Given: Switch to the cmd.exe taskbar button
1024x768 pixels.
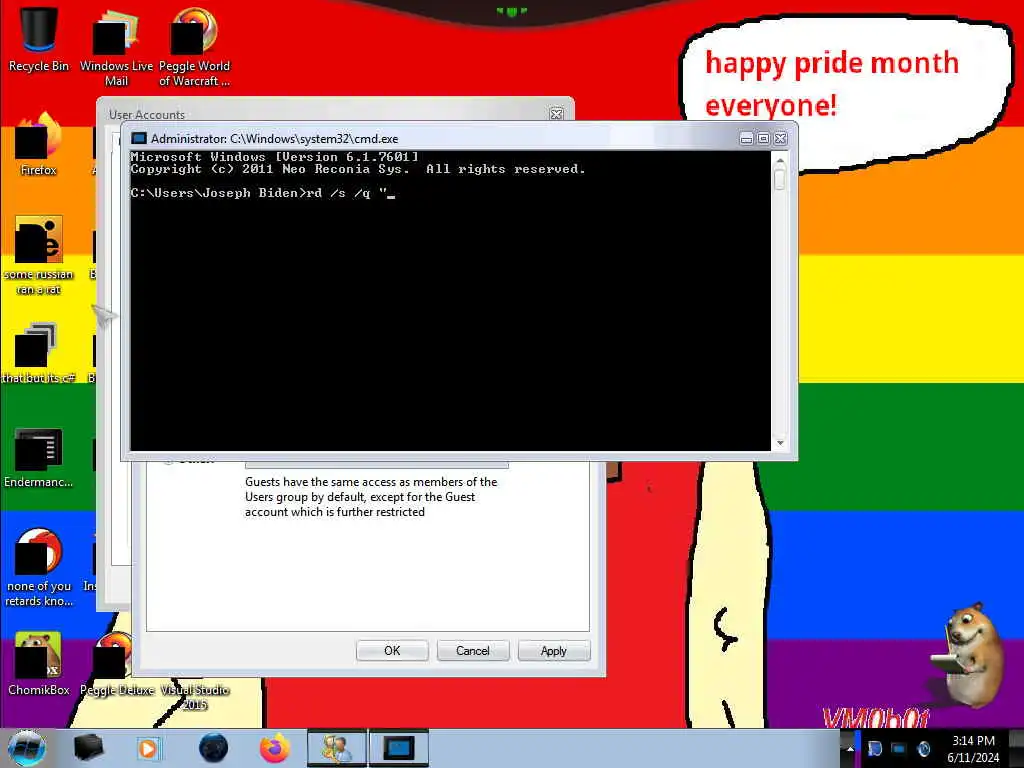Looking at the screenshot, I should [x=399, y=748].
